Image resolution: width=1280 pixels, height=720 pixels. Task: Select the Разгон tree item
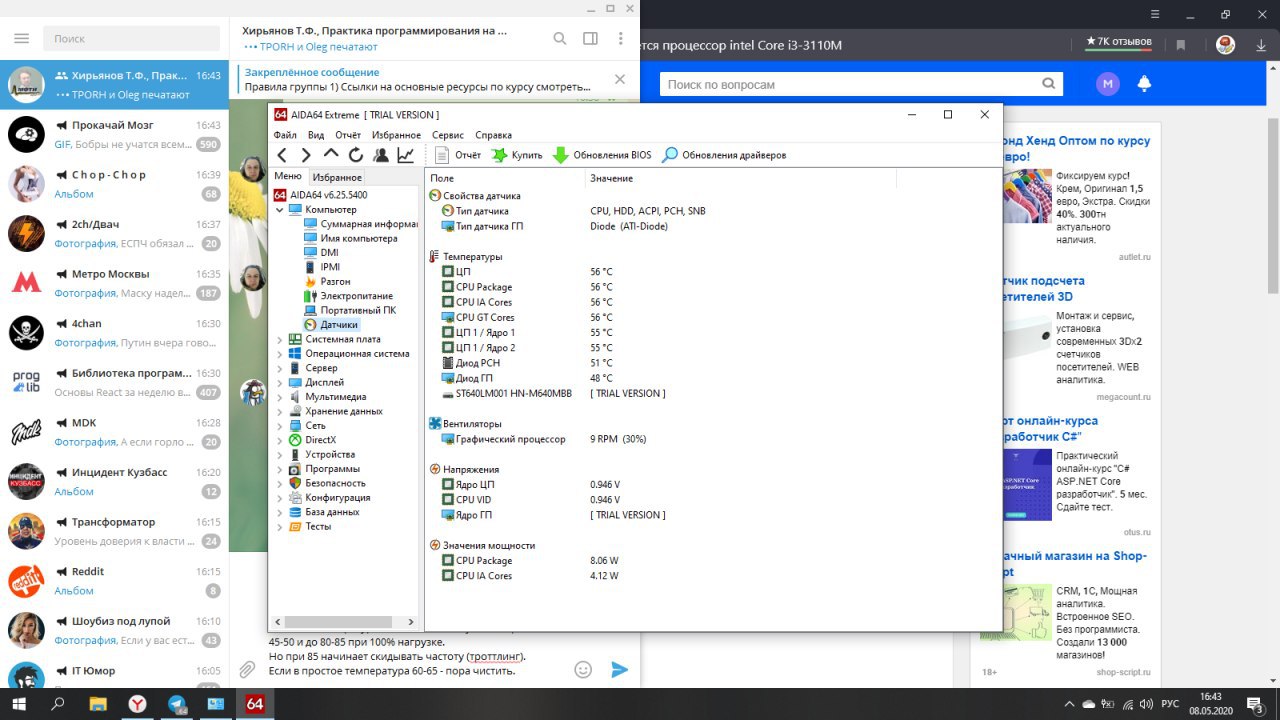click(327, 282)
